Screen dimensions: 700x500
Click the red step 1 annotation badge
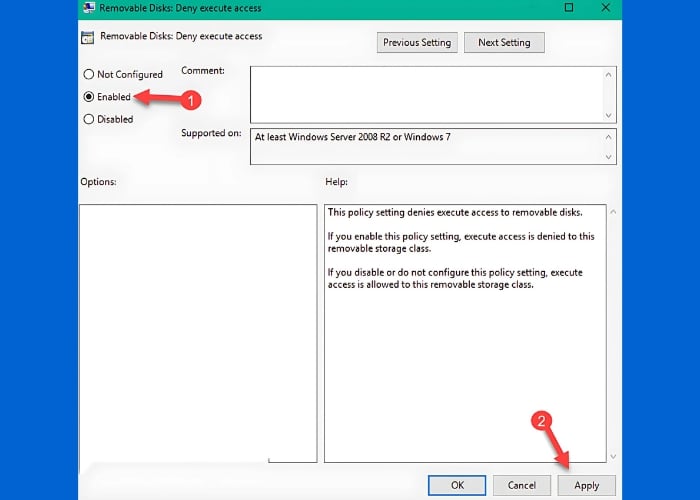click(x=194, y=100)
